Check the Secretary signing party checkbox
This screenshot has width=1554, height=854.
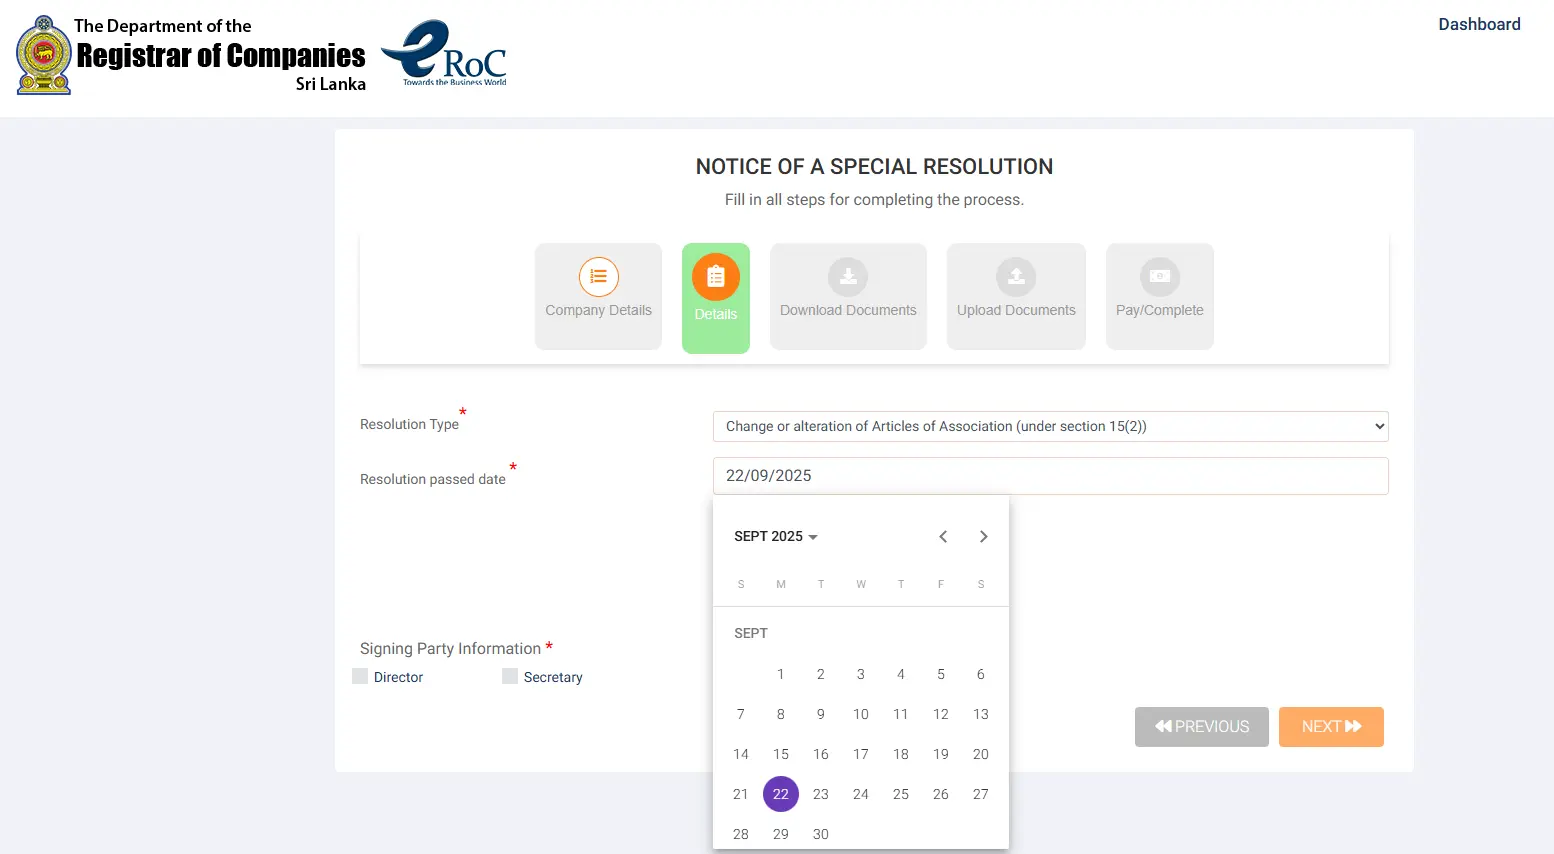pyautogui.click(x=509, y=676)
